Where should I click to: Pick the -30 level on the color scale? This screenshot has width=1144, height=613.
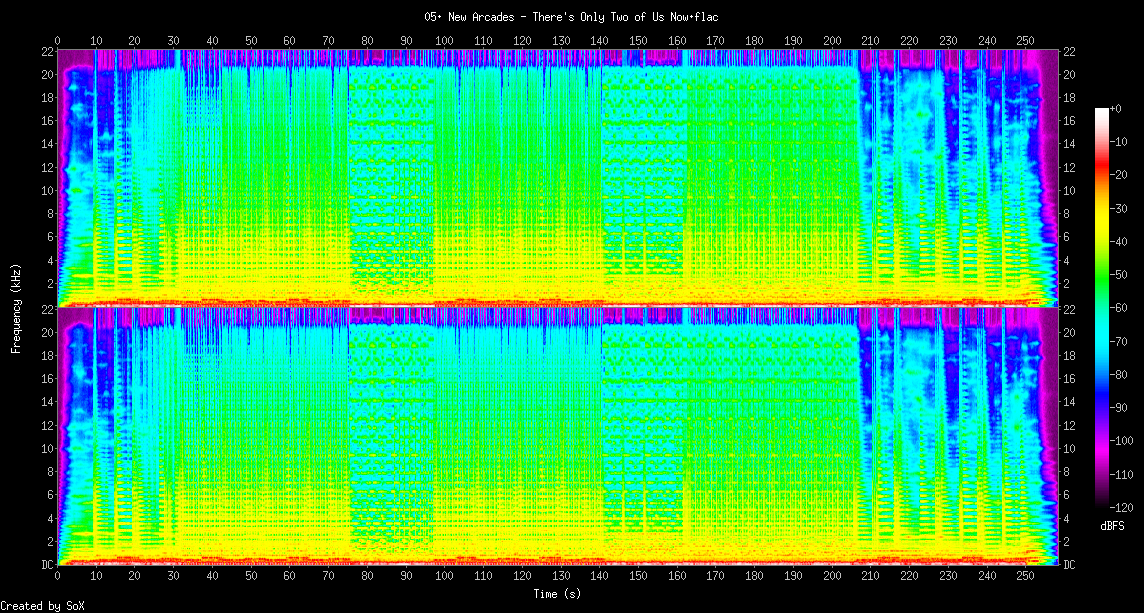click(x=1117, y=208)
